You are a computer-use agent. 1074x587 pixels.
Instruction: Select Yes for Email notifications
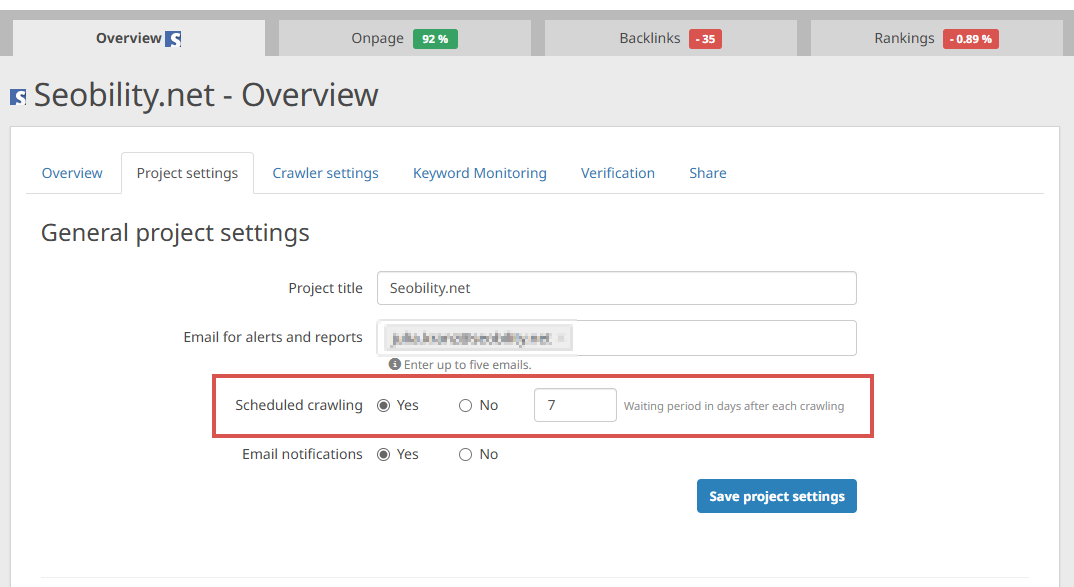coord(384,454)
